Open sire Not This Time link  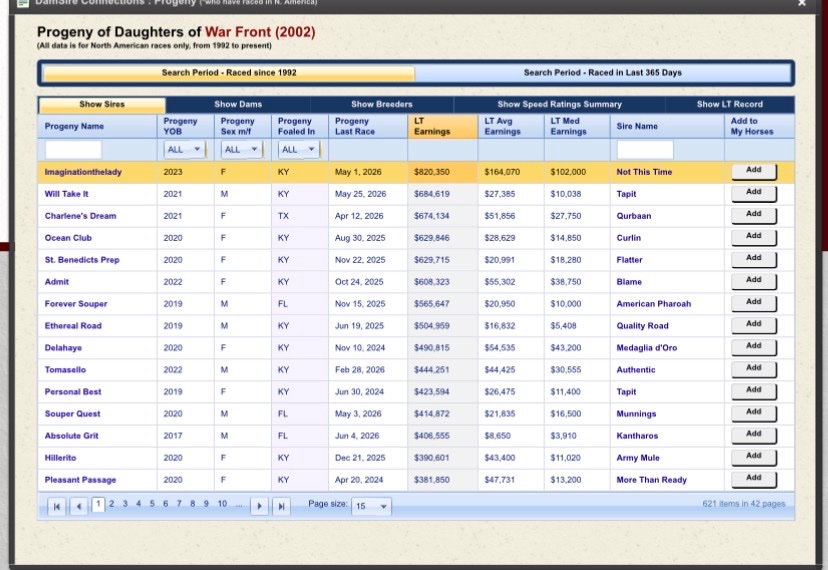(644, 172)
